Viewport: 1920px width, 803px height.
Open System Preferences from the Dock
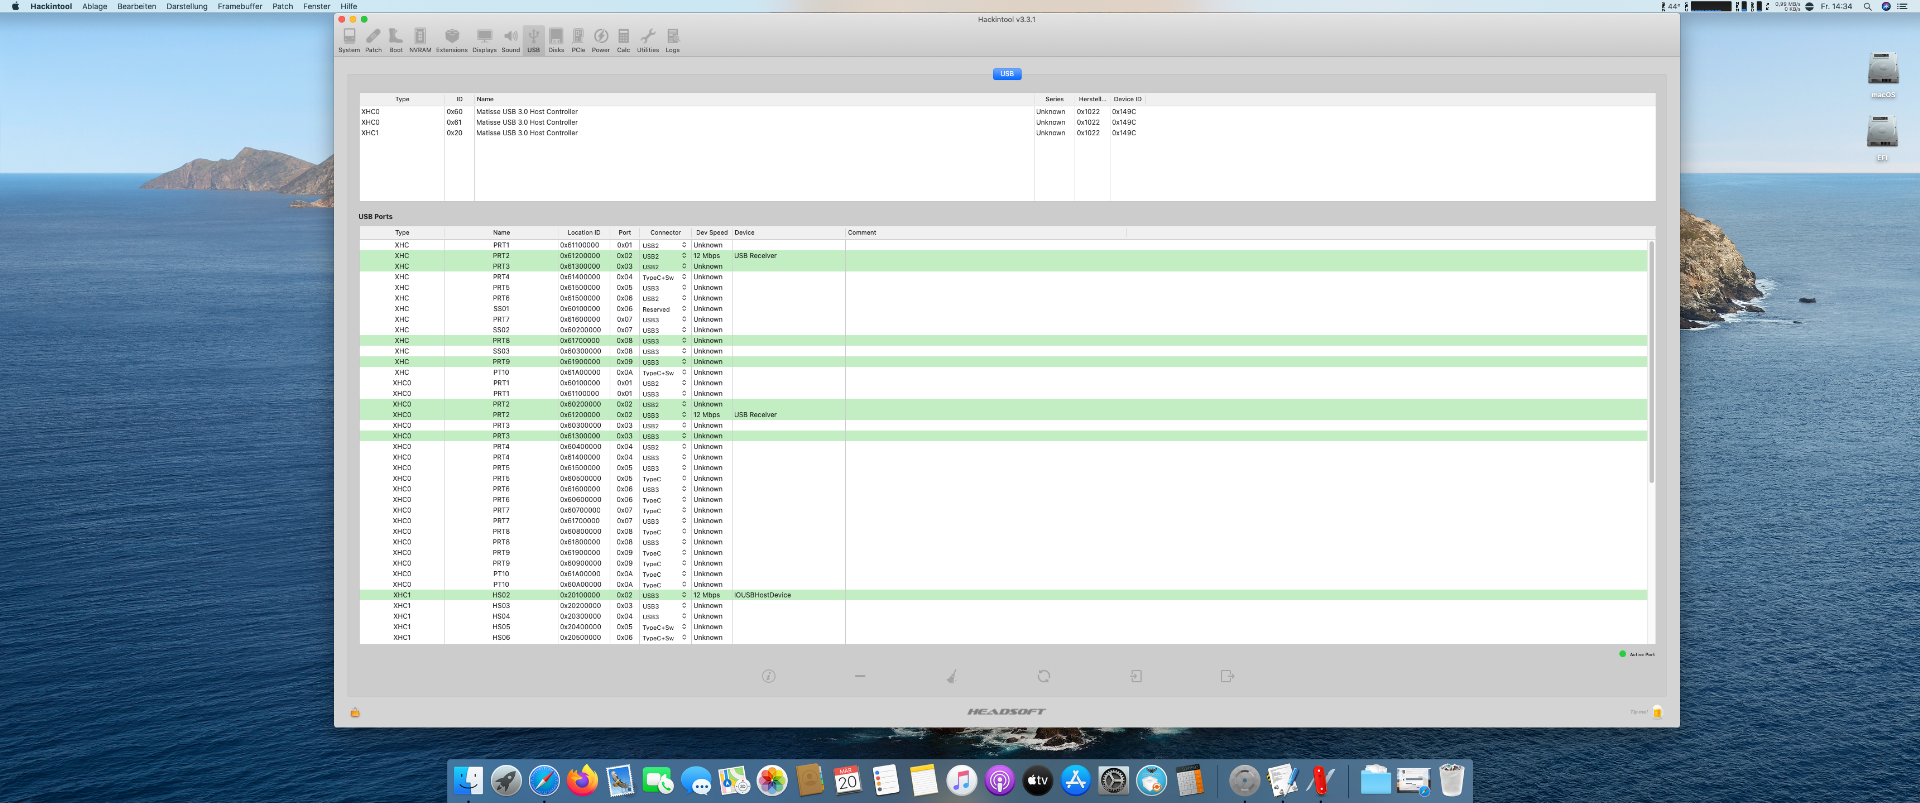[1113, 780]
